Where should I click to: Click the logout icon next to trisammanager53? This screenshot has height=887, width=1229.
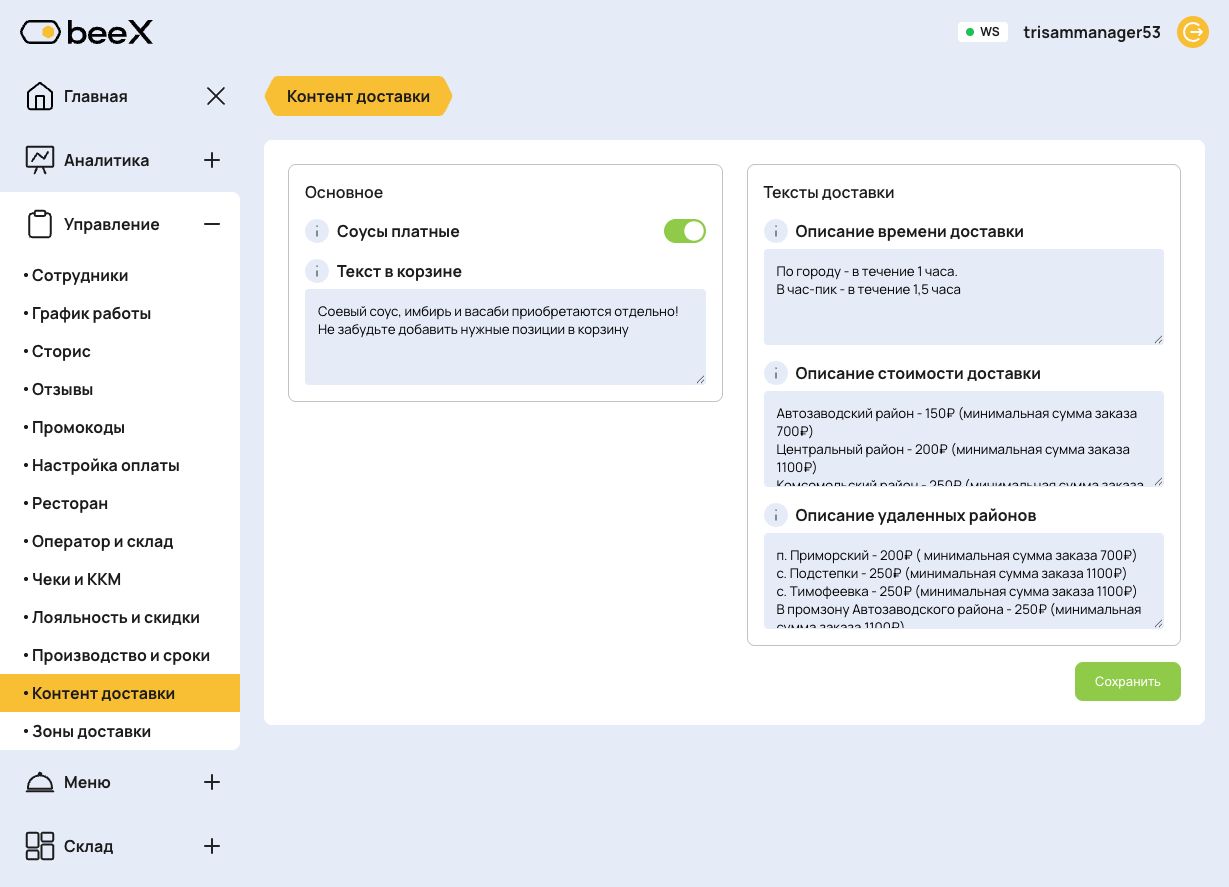(x=1193, y=32)
